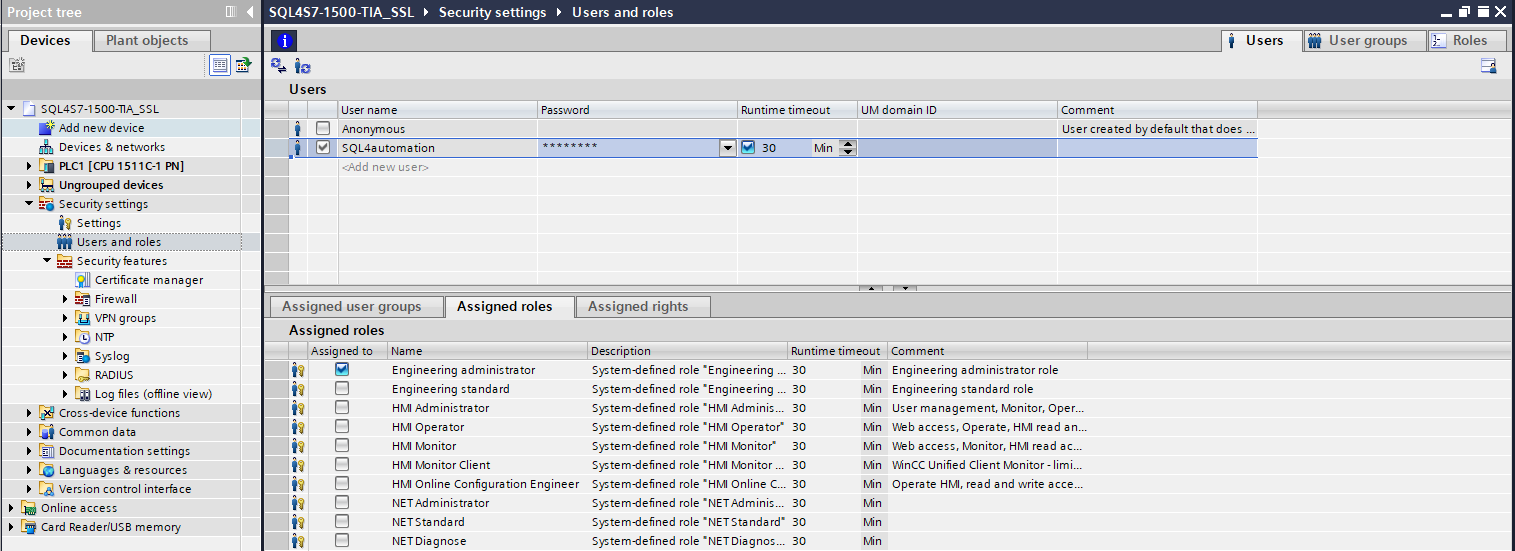Screen dimensions: 1515x551
Task: Open the SQL4automation password dropdown
Action: (728, 148)
